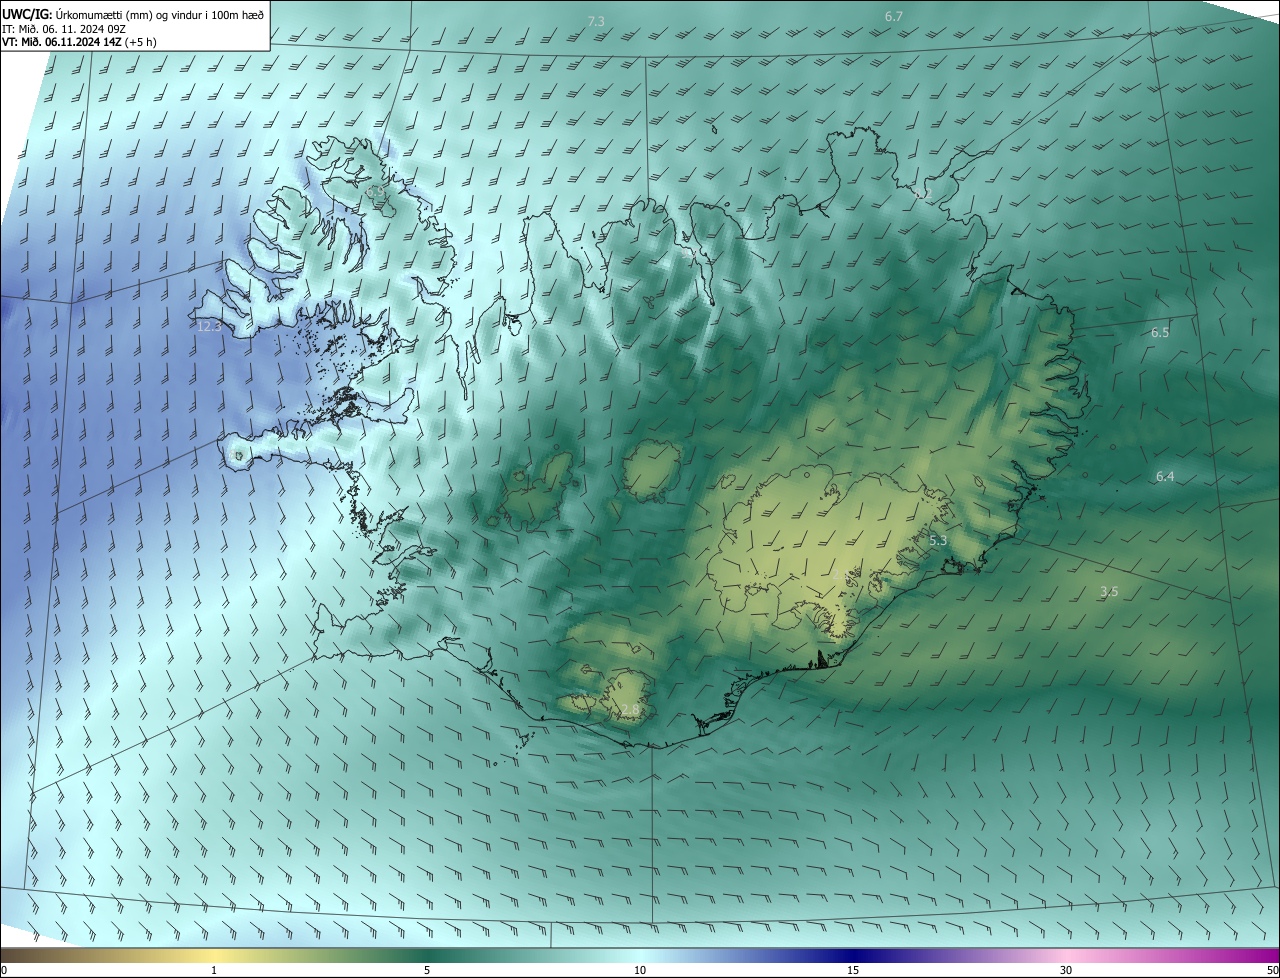
Task: Click the colorbar tick label '10'
Action: point(640,970)
